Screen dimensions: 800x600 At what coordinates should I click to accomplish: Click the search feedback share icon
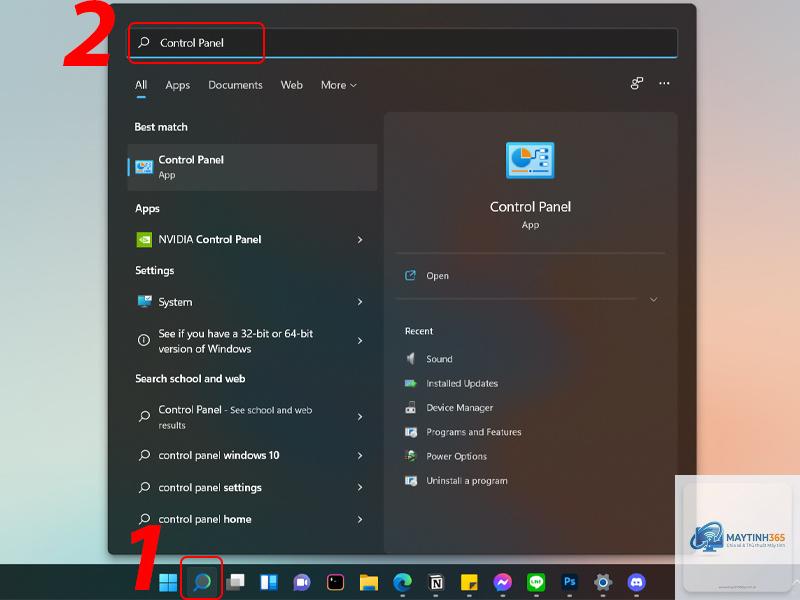tap(637, 83)
